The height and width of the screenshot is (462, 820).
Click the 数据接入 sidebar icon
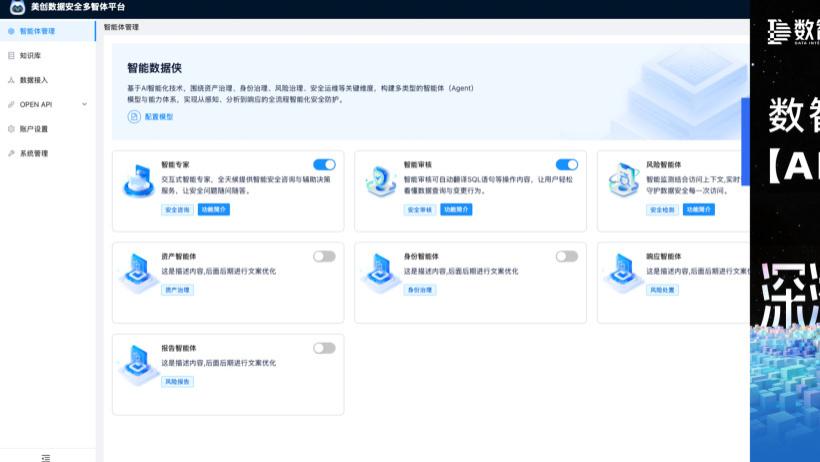click(11, 80)
